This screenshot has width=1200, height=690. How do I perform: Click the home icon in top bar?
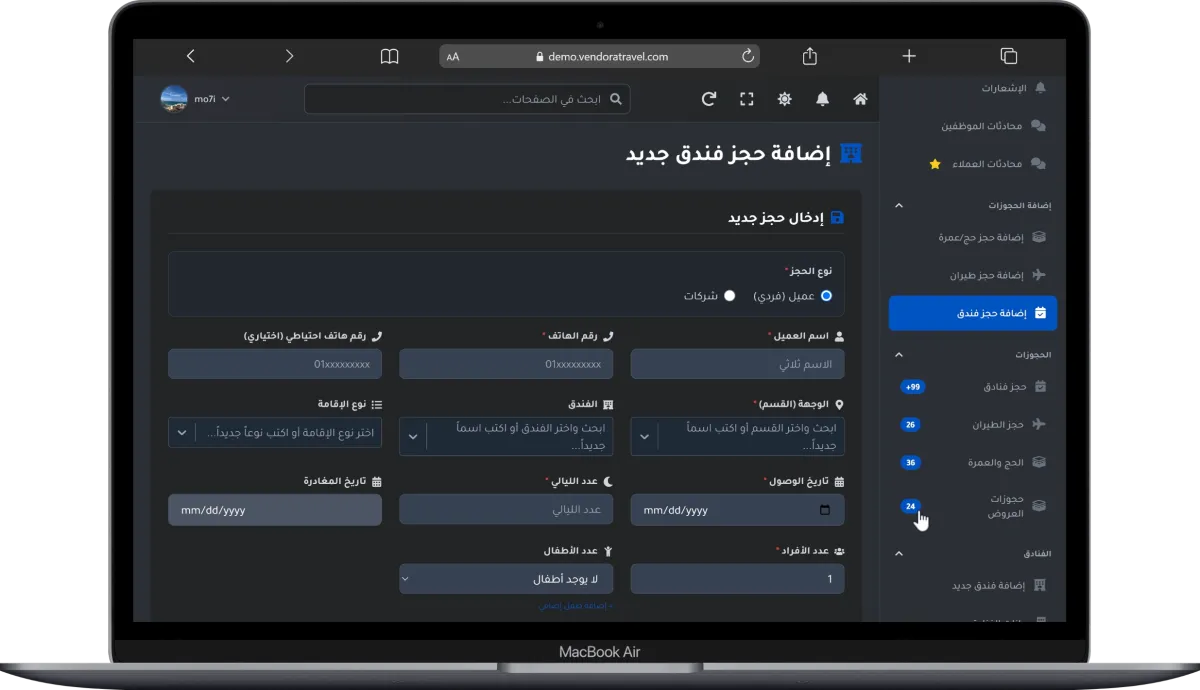860,99
